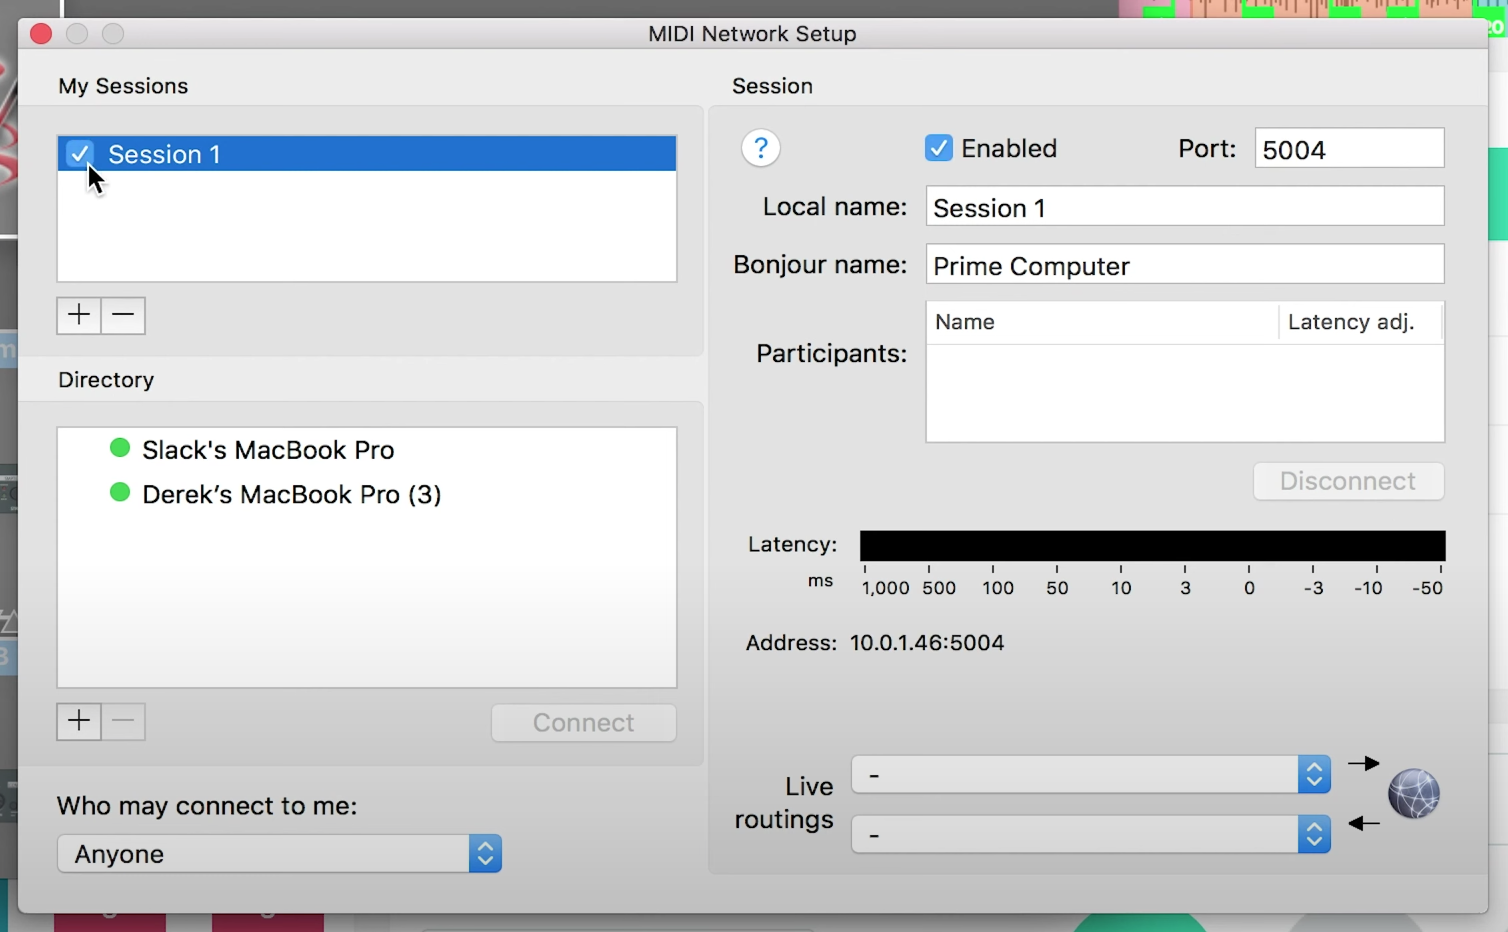Click the incoming routing arrow icon

(1363, 823)
